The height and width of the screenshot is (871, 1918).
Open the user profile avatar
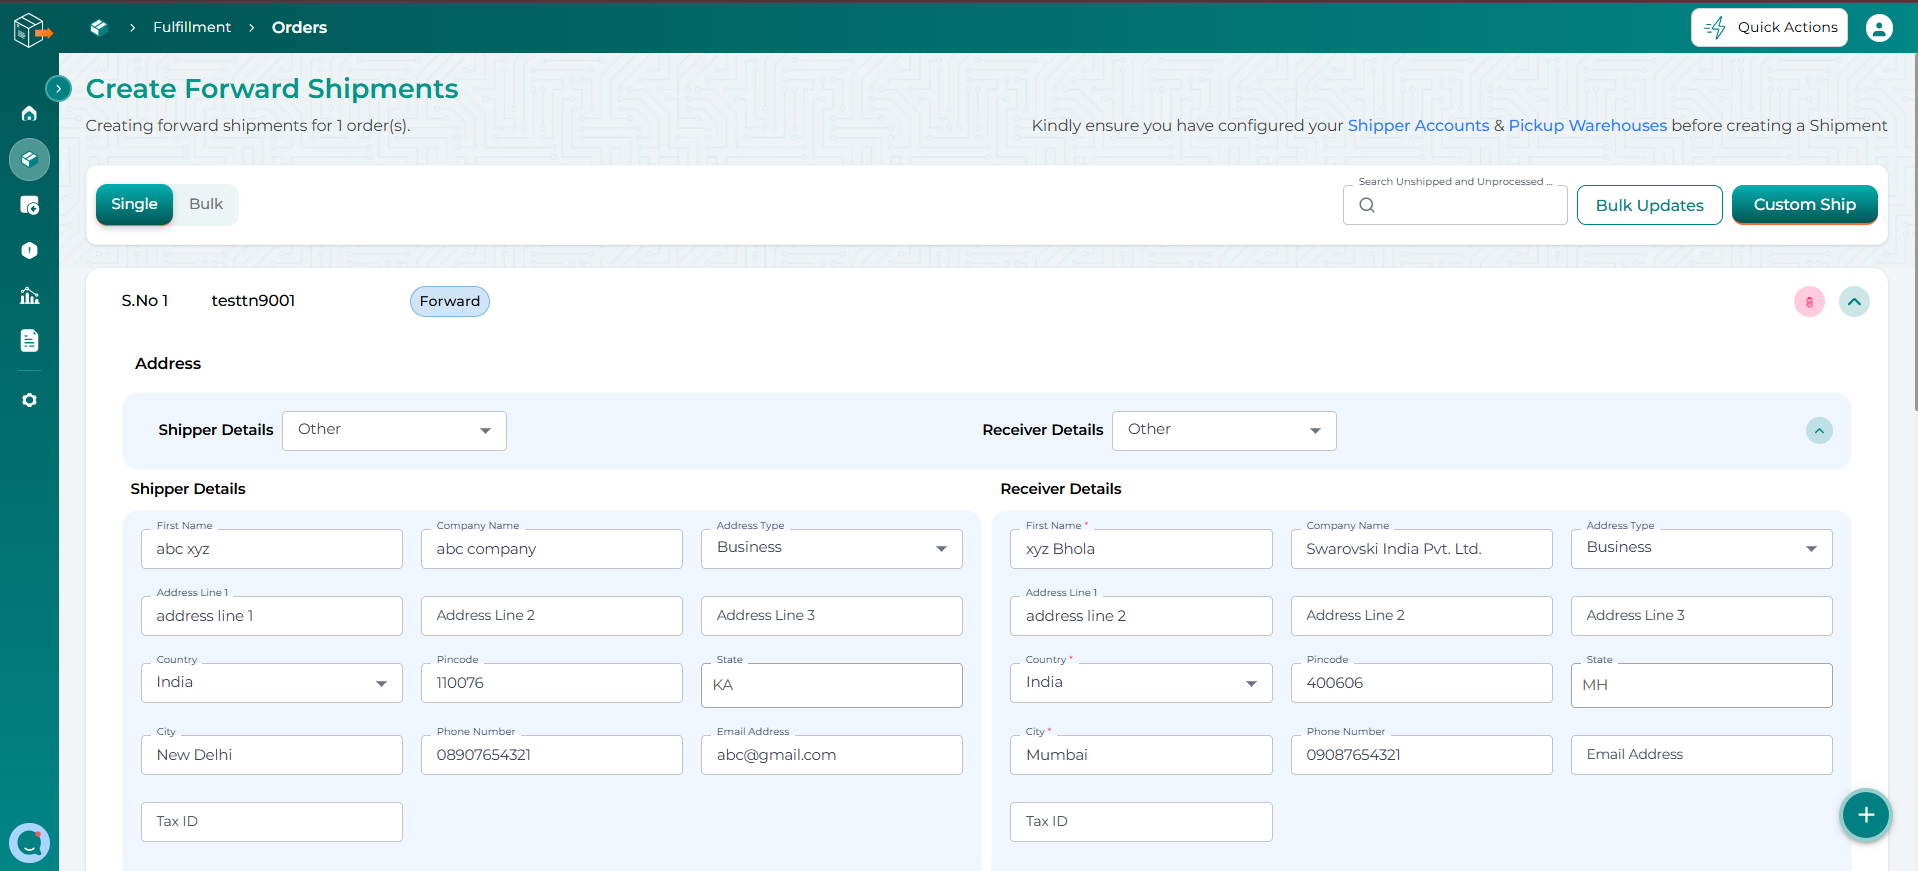click(x=1879, y=28)
